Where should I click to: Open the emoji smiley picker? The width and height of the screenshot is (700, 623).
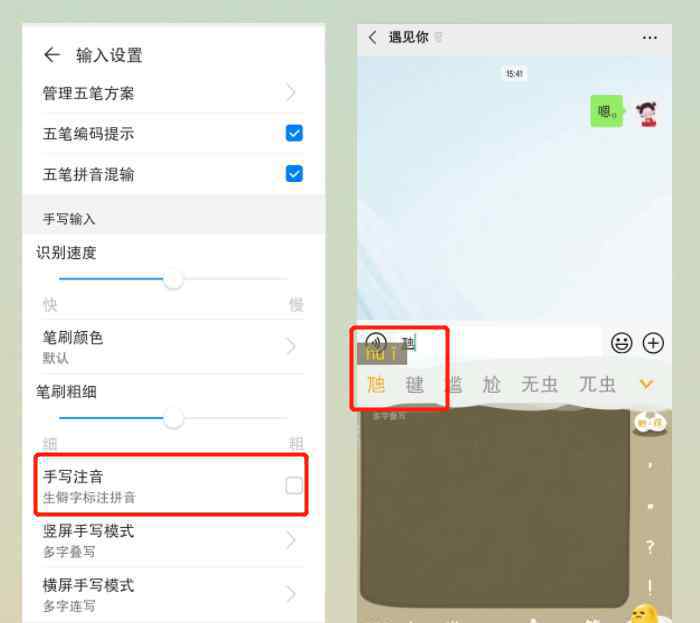pos(621,343)
